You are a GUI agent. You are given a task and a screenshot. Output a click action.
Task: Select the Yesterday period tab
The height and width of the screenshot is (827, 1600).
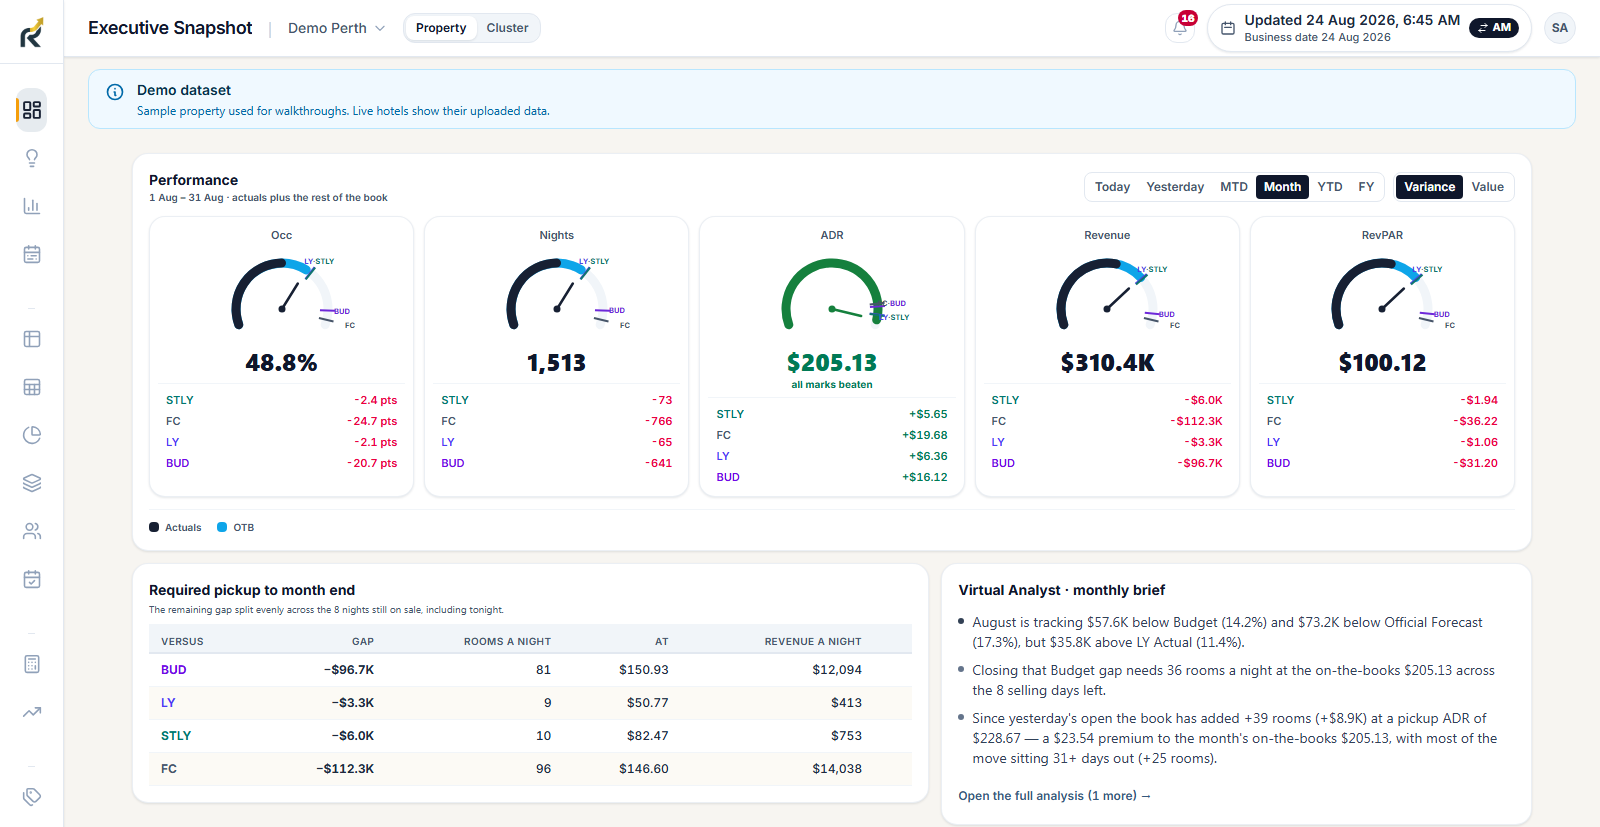[x=1175, y=187]
